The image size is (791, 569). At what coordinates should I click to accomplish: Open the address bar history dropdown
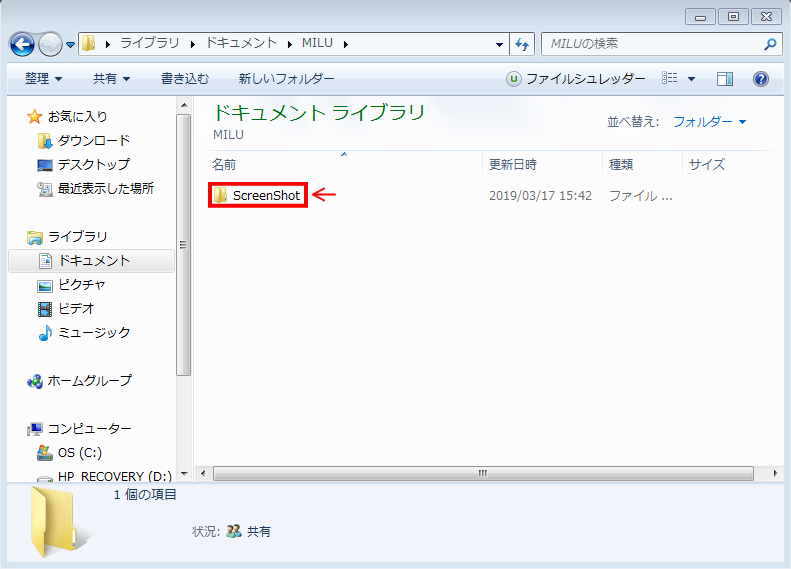click(499, 44)
